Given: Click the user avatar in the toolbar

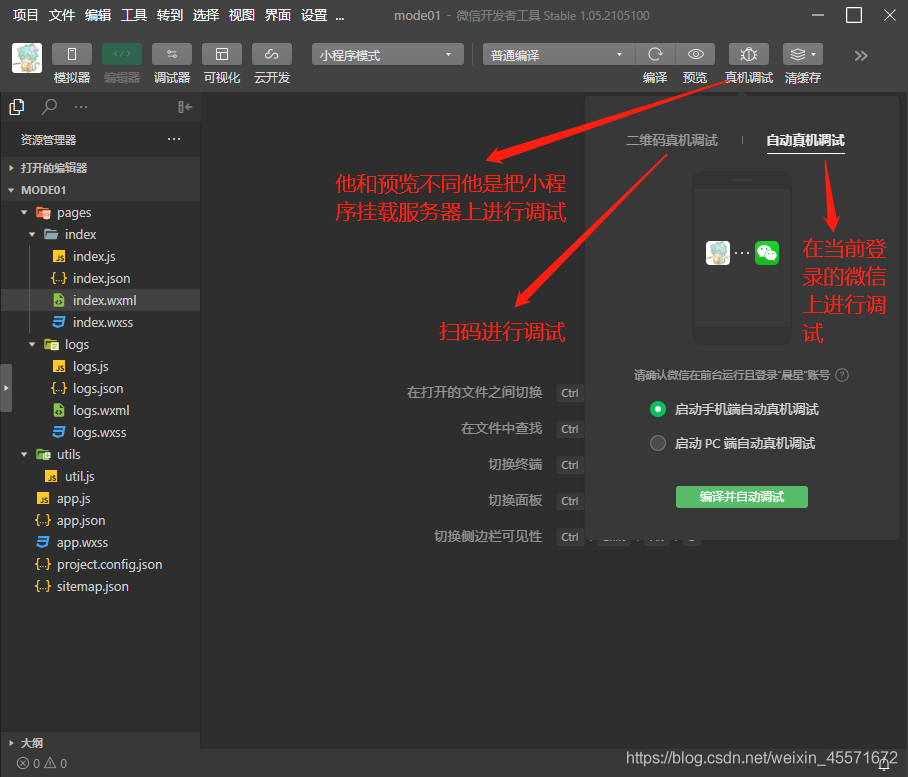Looking at the screenshot, I should [x=26, y=56].
